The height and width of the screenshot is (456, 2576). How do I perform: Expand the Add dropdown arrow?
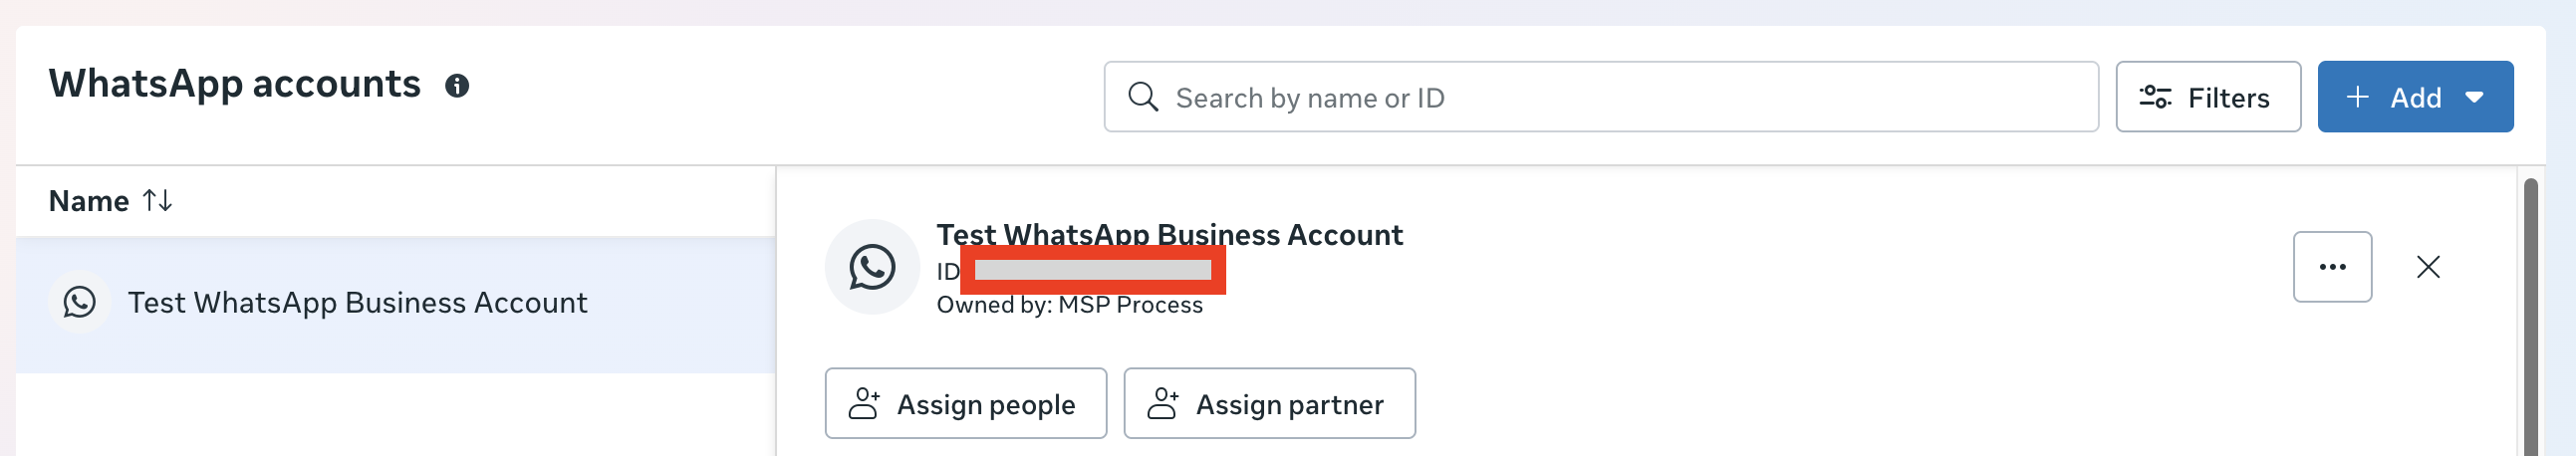(x=2475, y=97)
